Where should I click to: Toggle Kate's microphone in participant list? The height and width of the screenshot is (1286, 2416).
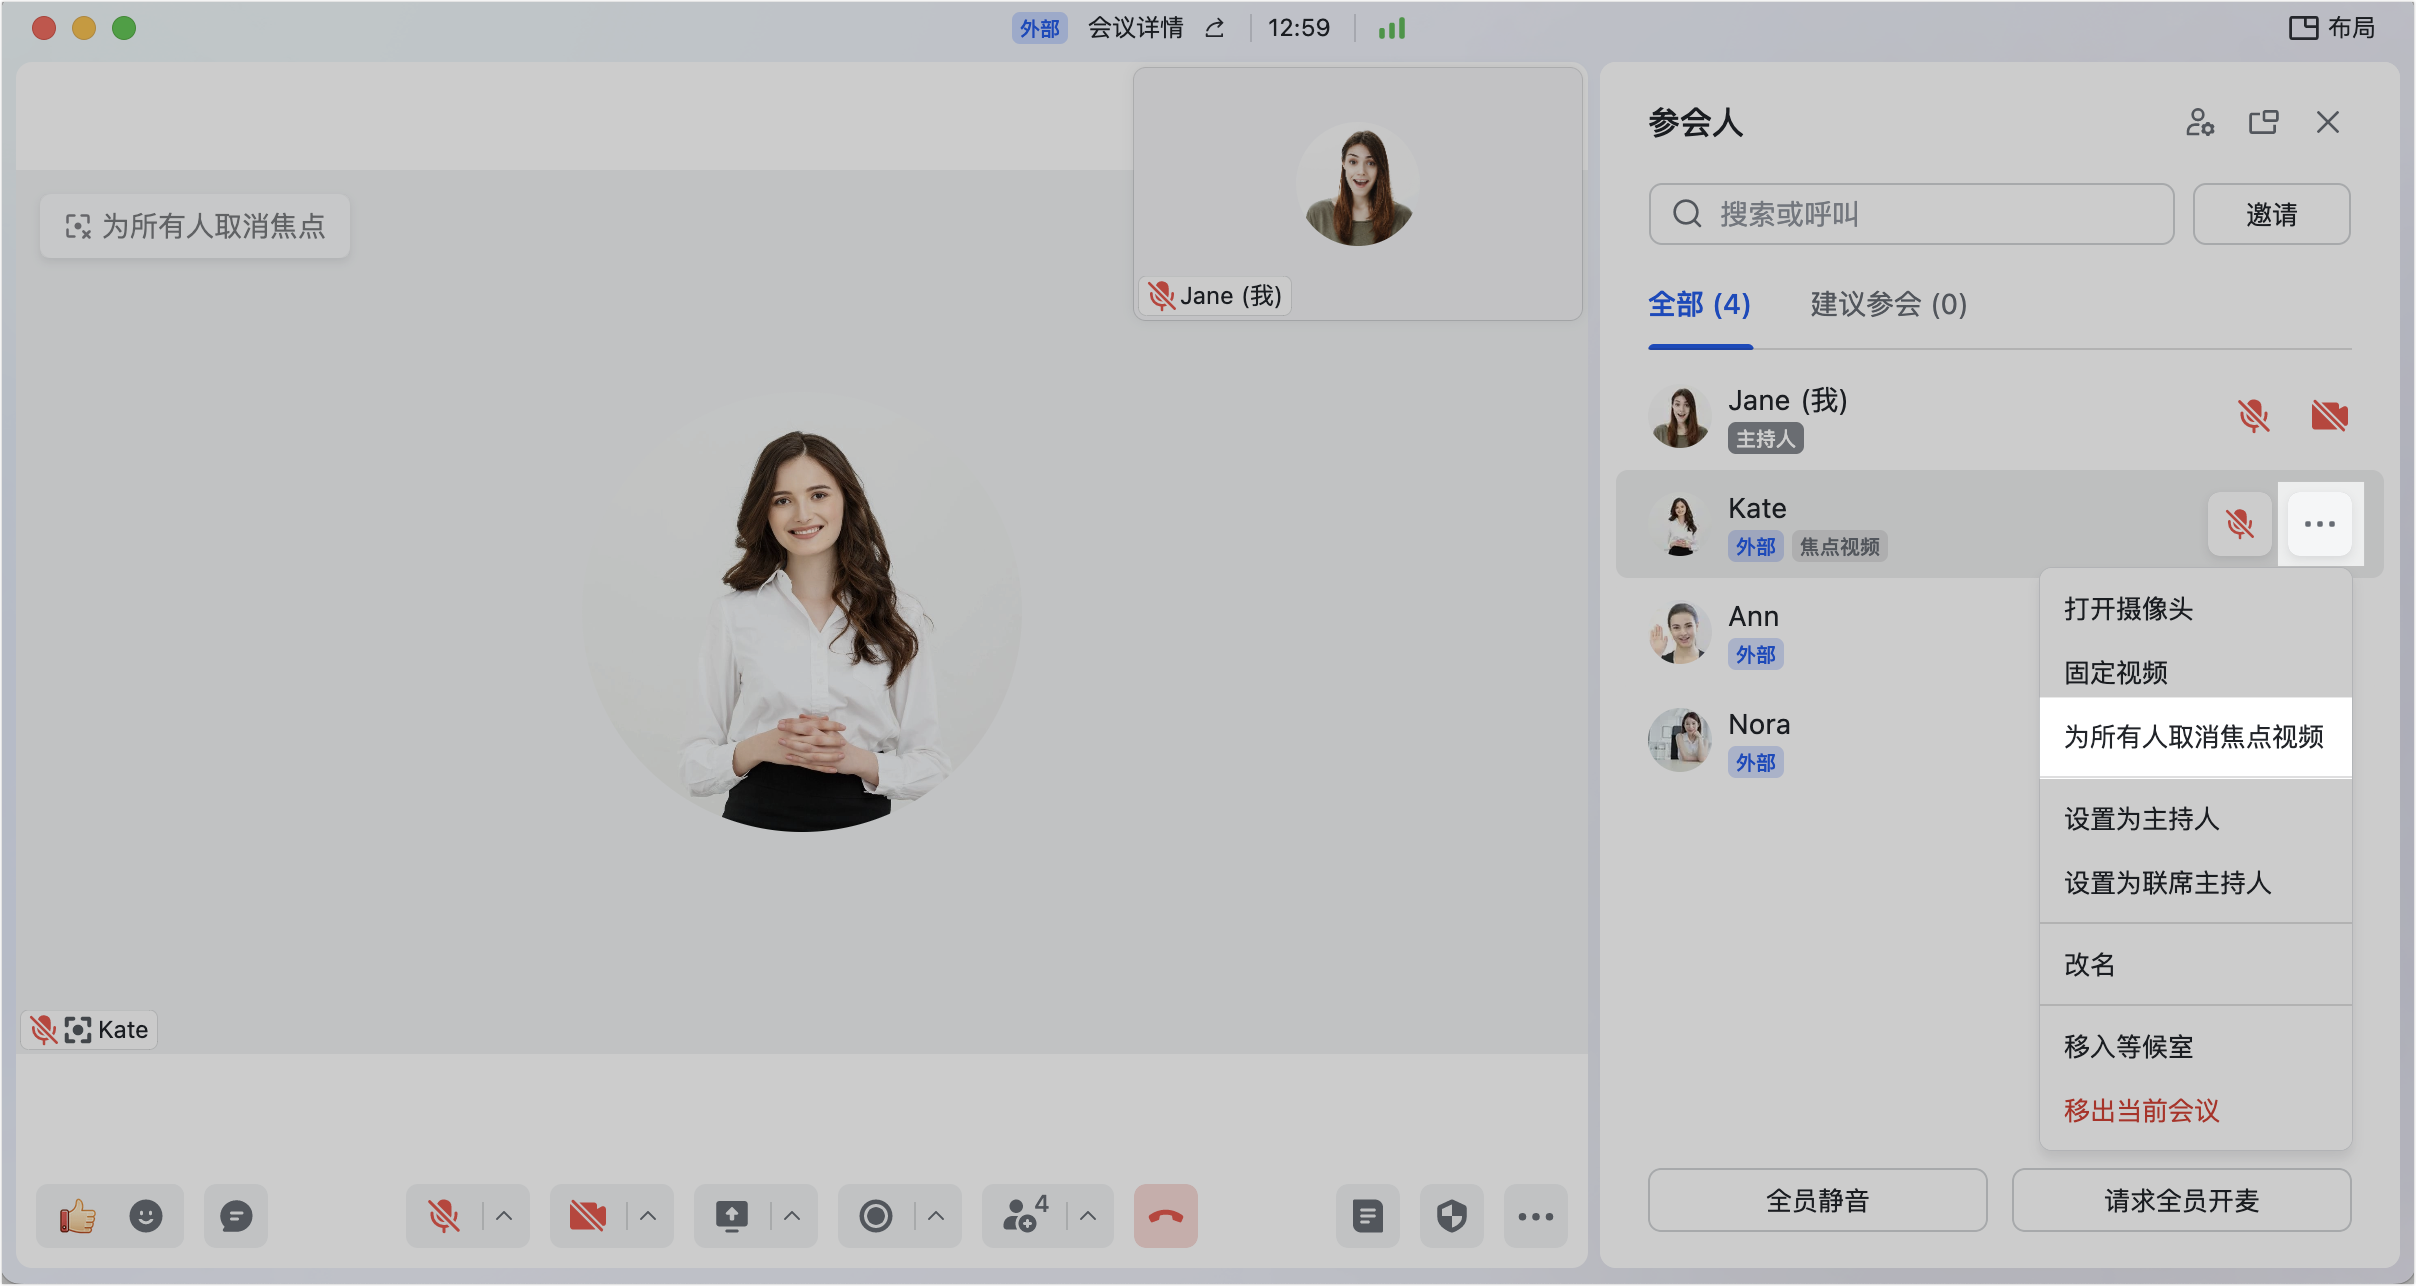[2240, 524]
